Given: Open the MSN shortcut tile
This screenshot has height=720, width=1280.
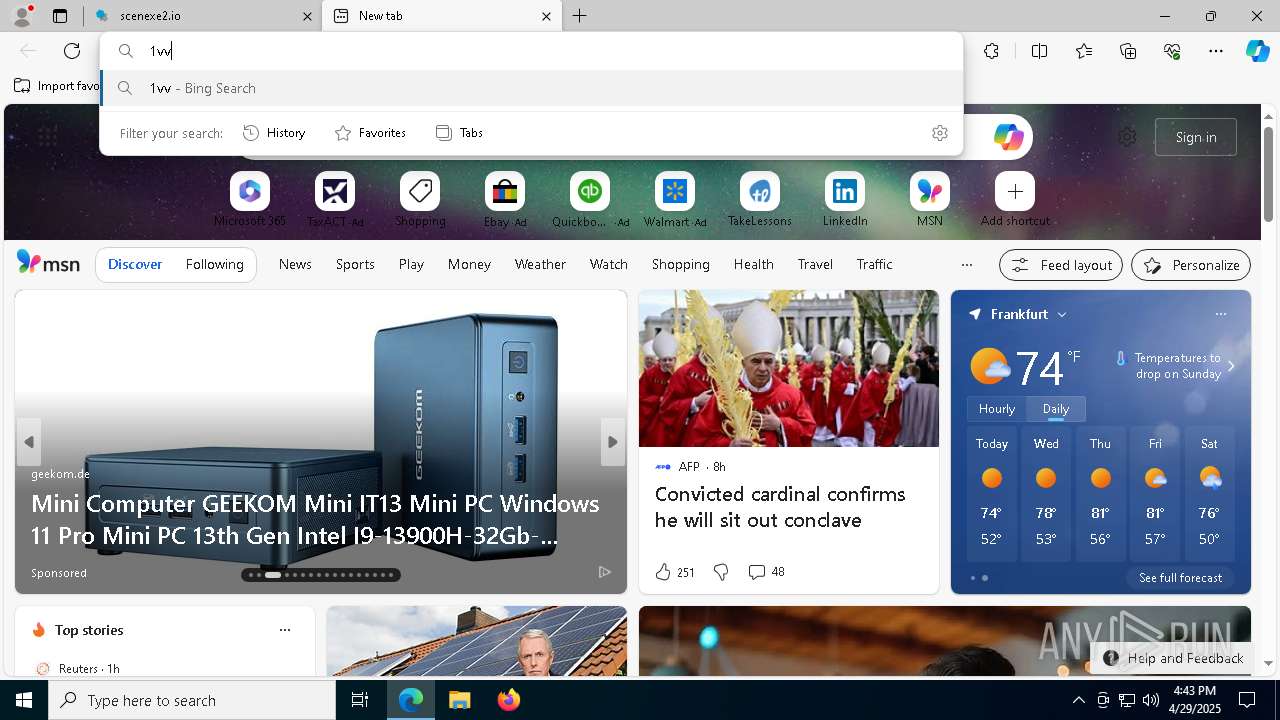Looking at the screenshot, I should pyautogui.click(x=930, y=191).
